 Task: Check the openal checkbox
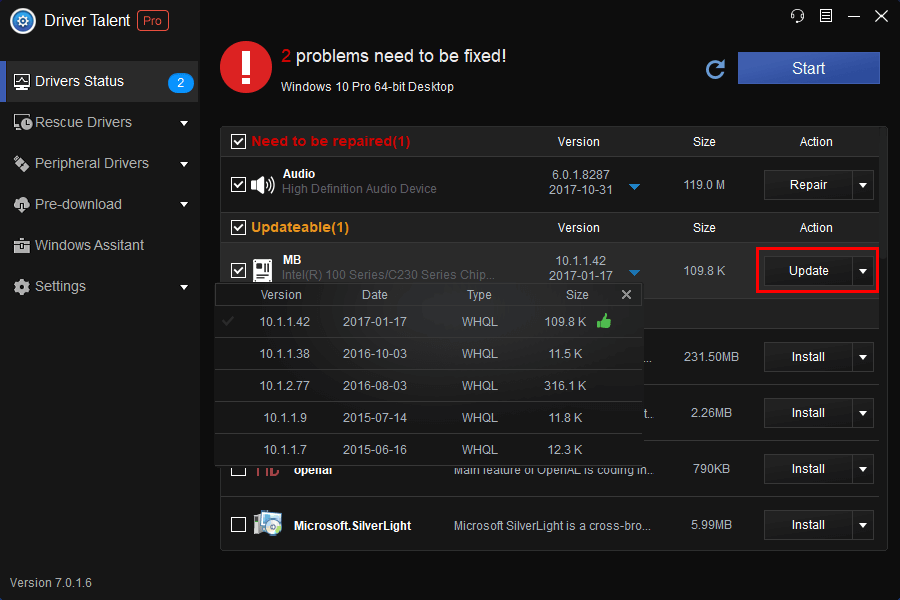(238, 471)
